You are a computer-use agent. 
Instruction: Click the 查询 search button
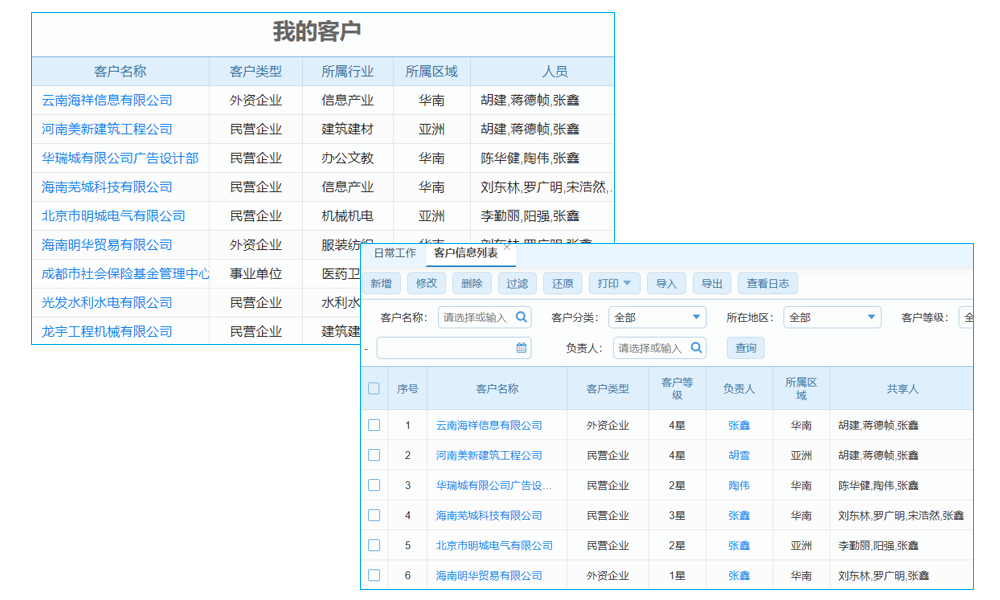(748, 347)
